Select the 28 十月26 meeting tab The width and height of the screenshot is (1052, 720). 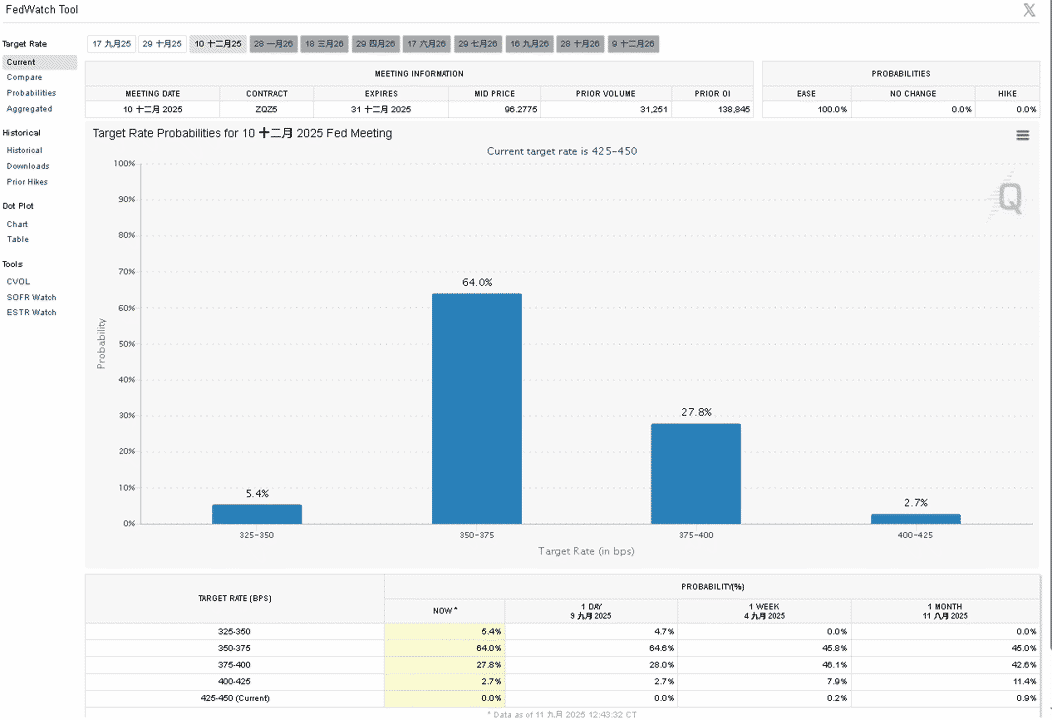580,44
